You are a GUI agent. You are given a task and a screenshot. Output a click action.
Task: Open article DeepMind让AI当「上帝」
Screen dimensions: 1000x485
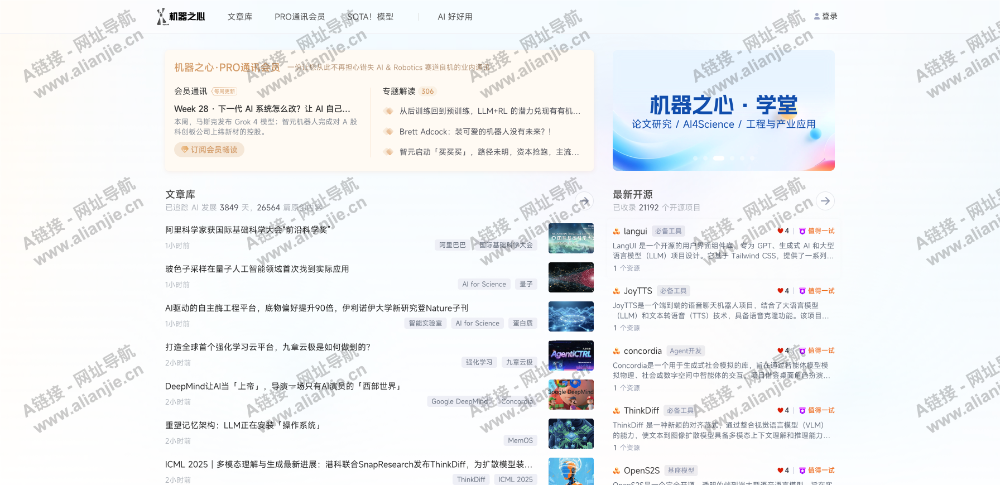[x=283, y=386]
